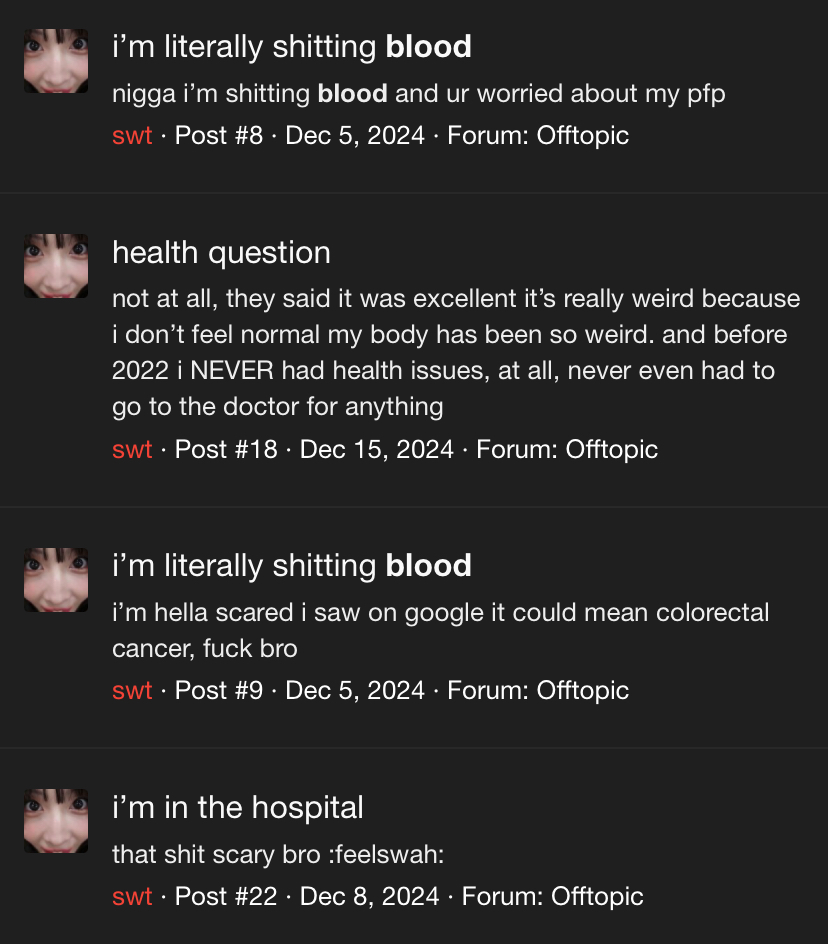Click the red swt name beside Post #9
The width and height of the screenshot is (828, 944).
pyautogui.click(x=132, y=690)
